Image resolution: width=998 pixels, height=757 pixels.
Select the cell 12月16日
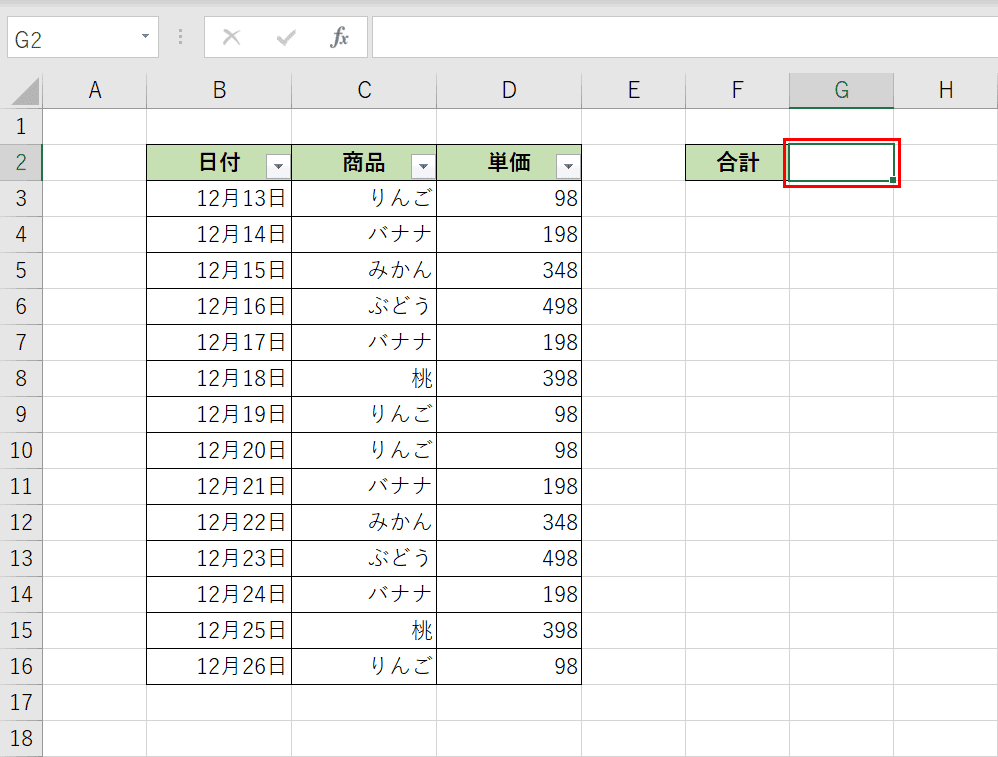click(x=219, y=307)
